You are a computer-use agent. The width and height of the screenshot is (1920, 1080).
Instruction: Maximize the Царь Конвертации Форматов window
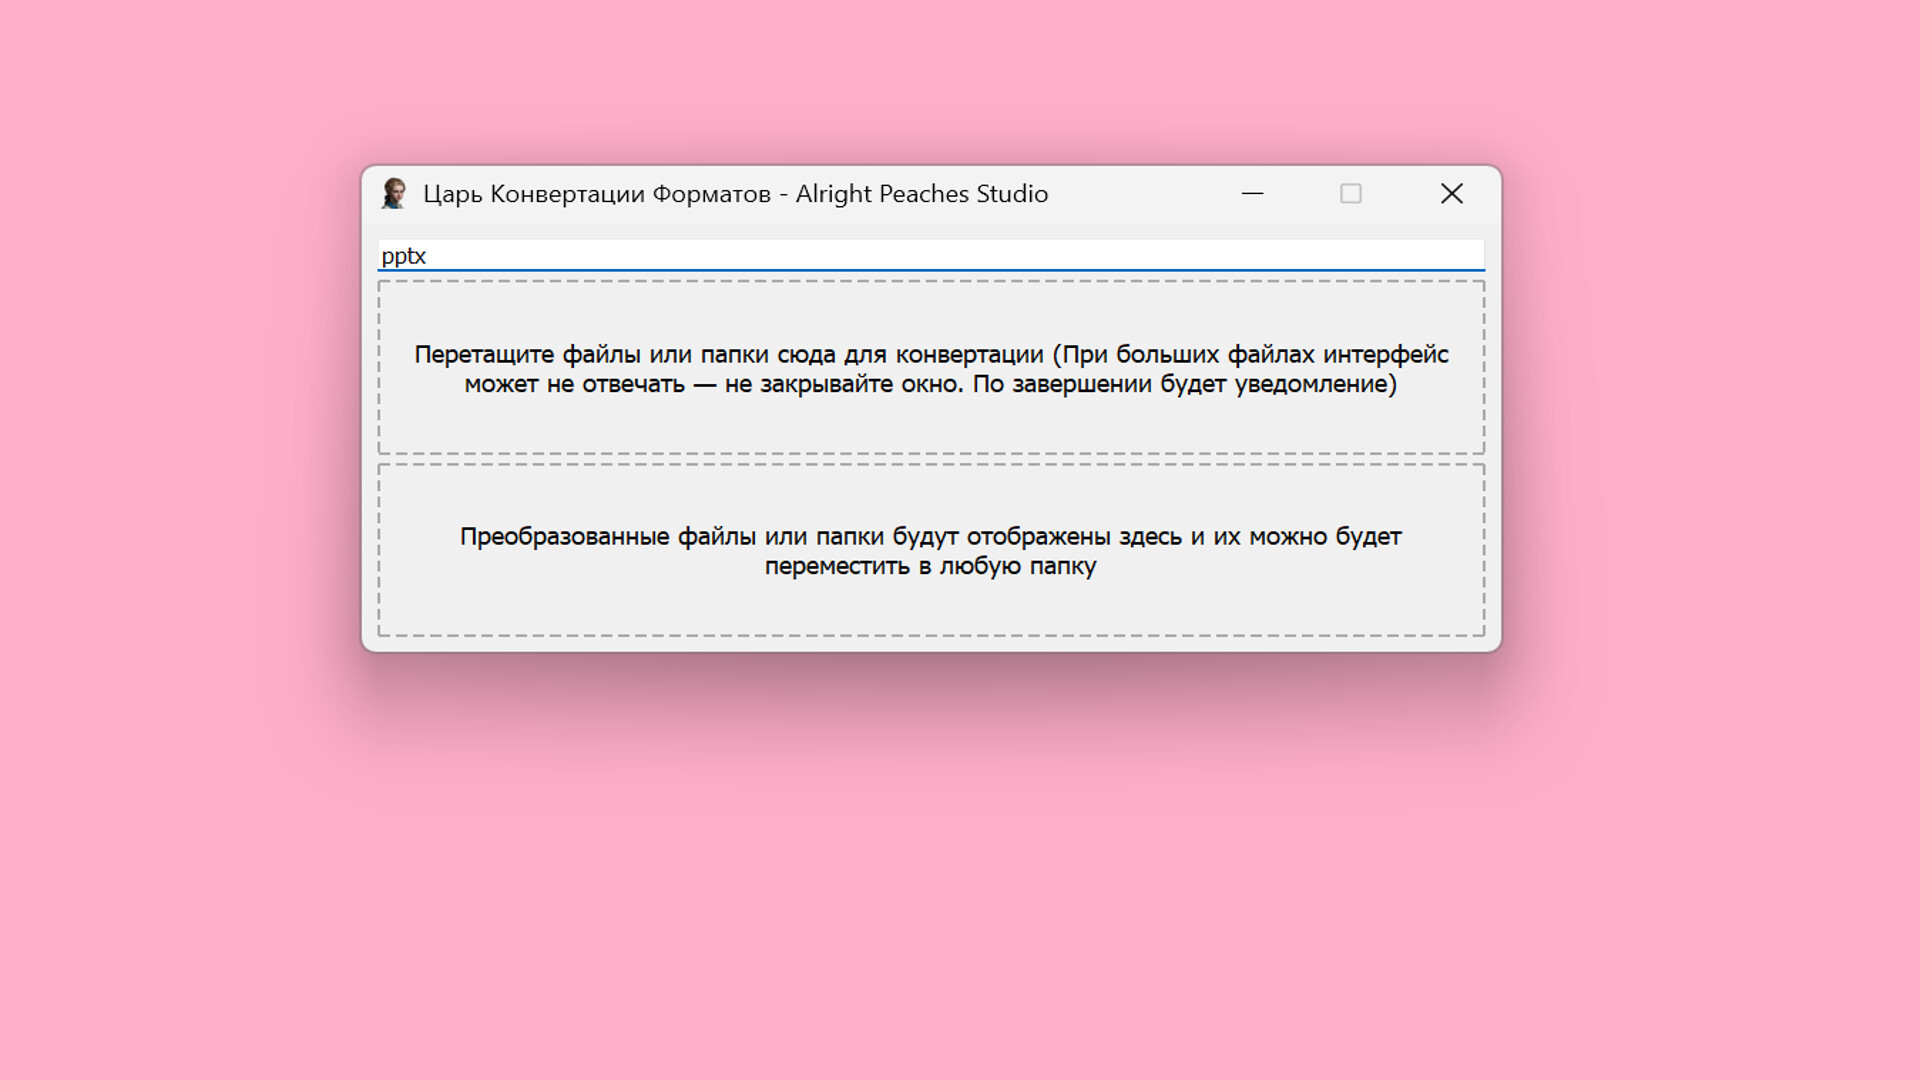click(1351, 193)
